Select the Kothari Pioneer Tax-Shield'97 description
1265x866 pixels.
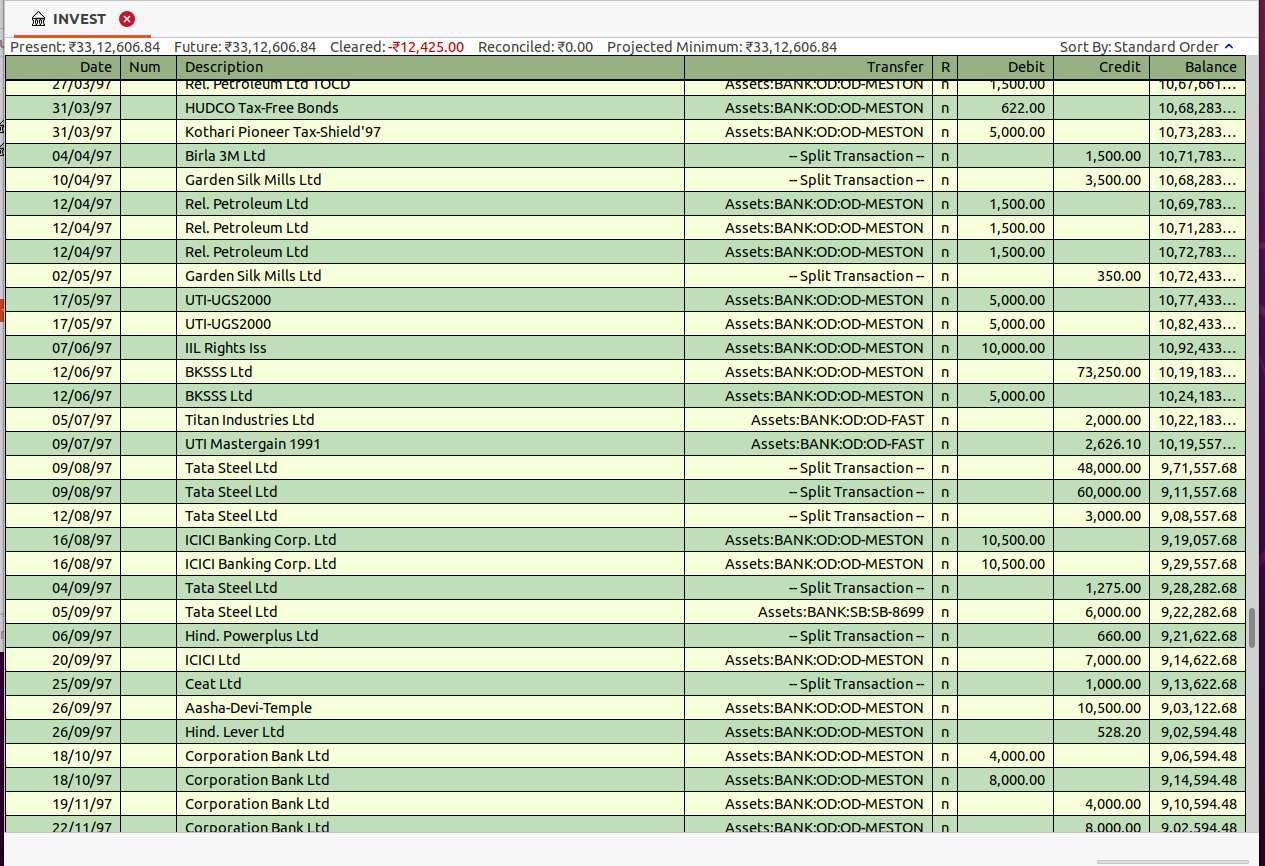pos(283,132)
